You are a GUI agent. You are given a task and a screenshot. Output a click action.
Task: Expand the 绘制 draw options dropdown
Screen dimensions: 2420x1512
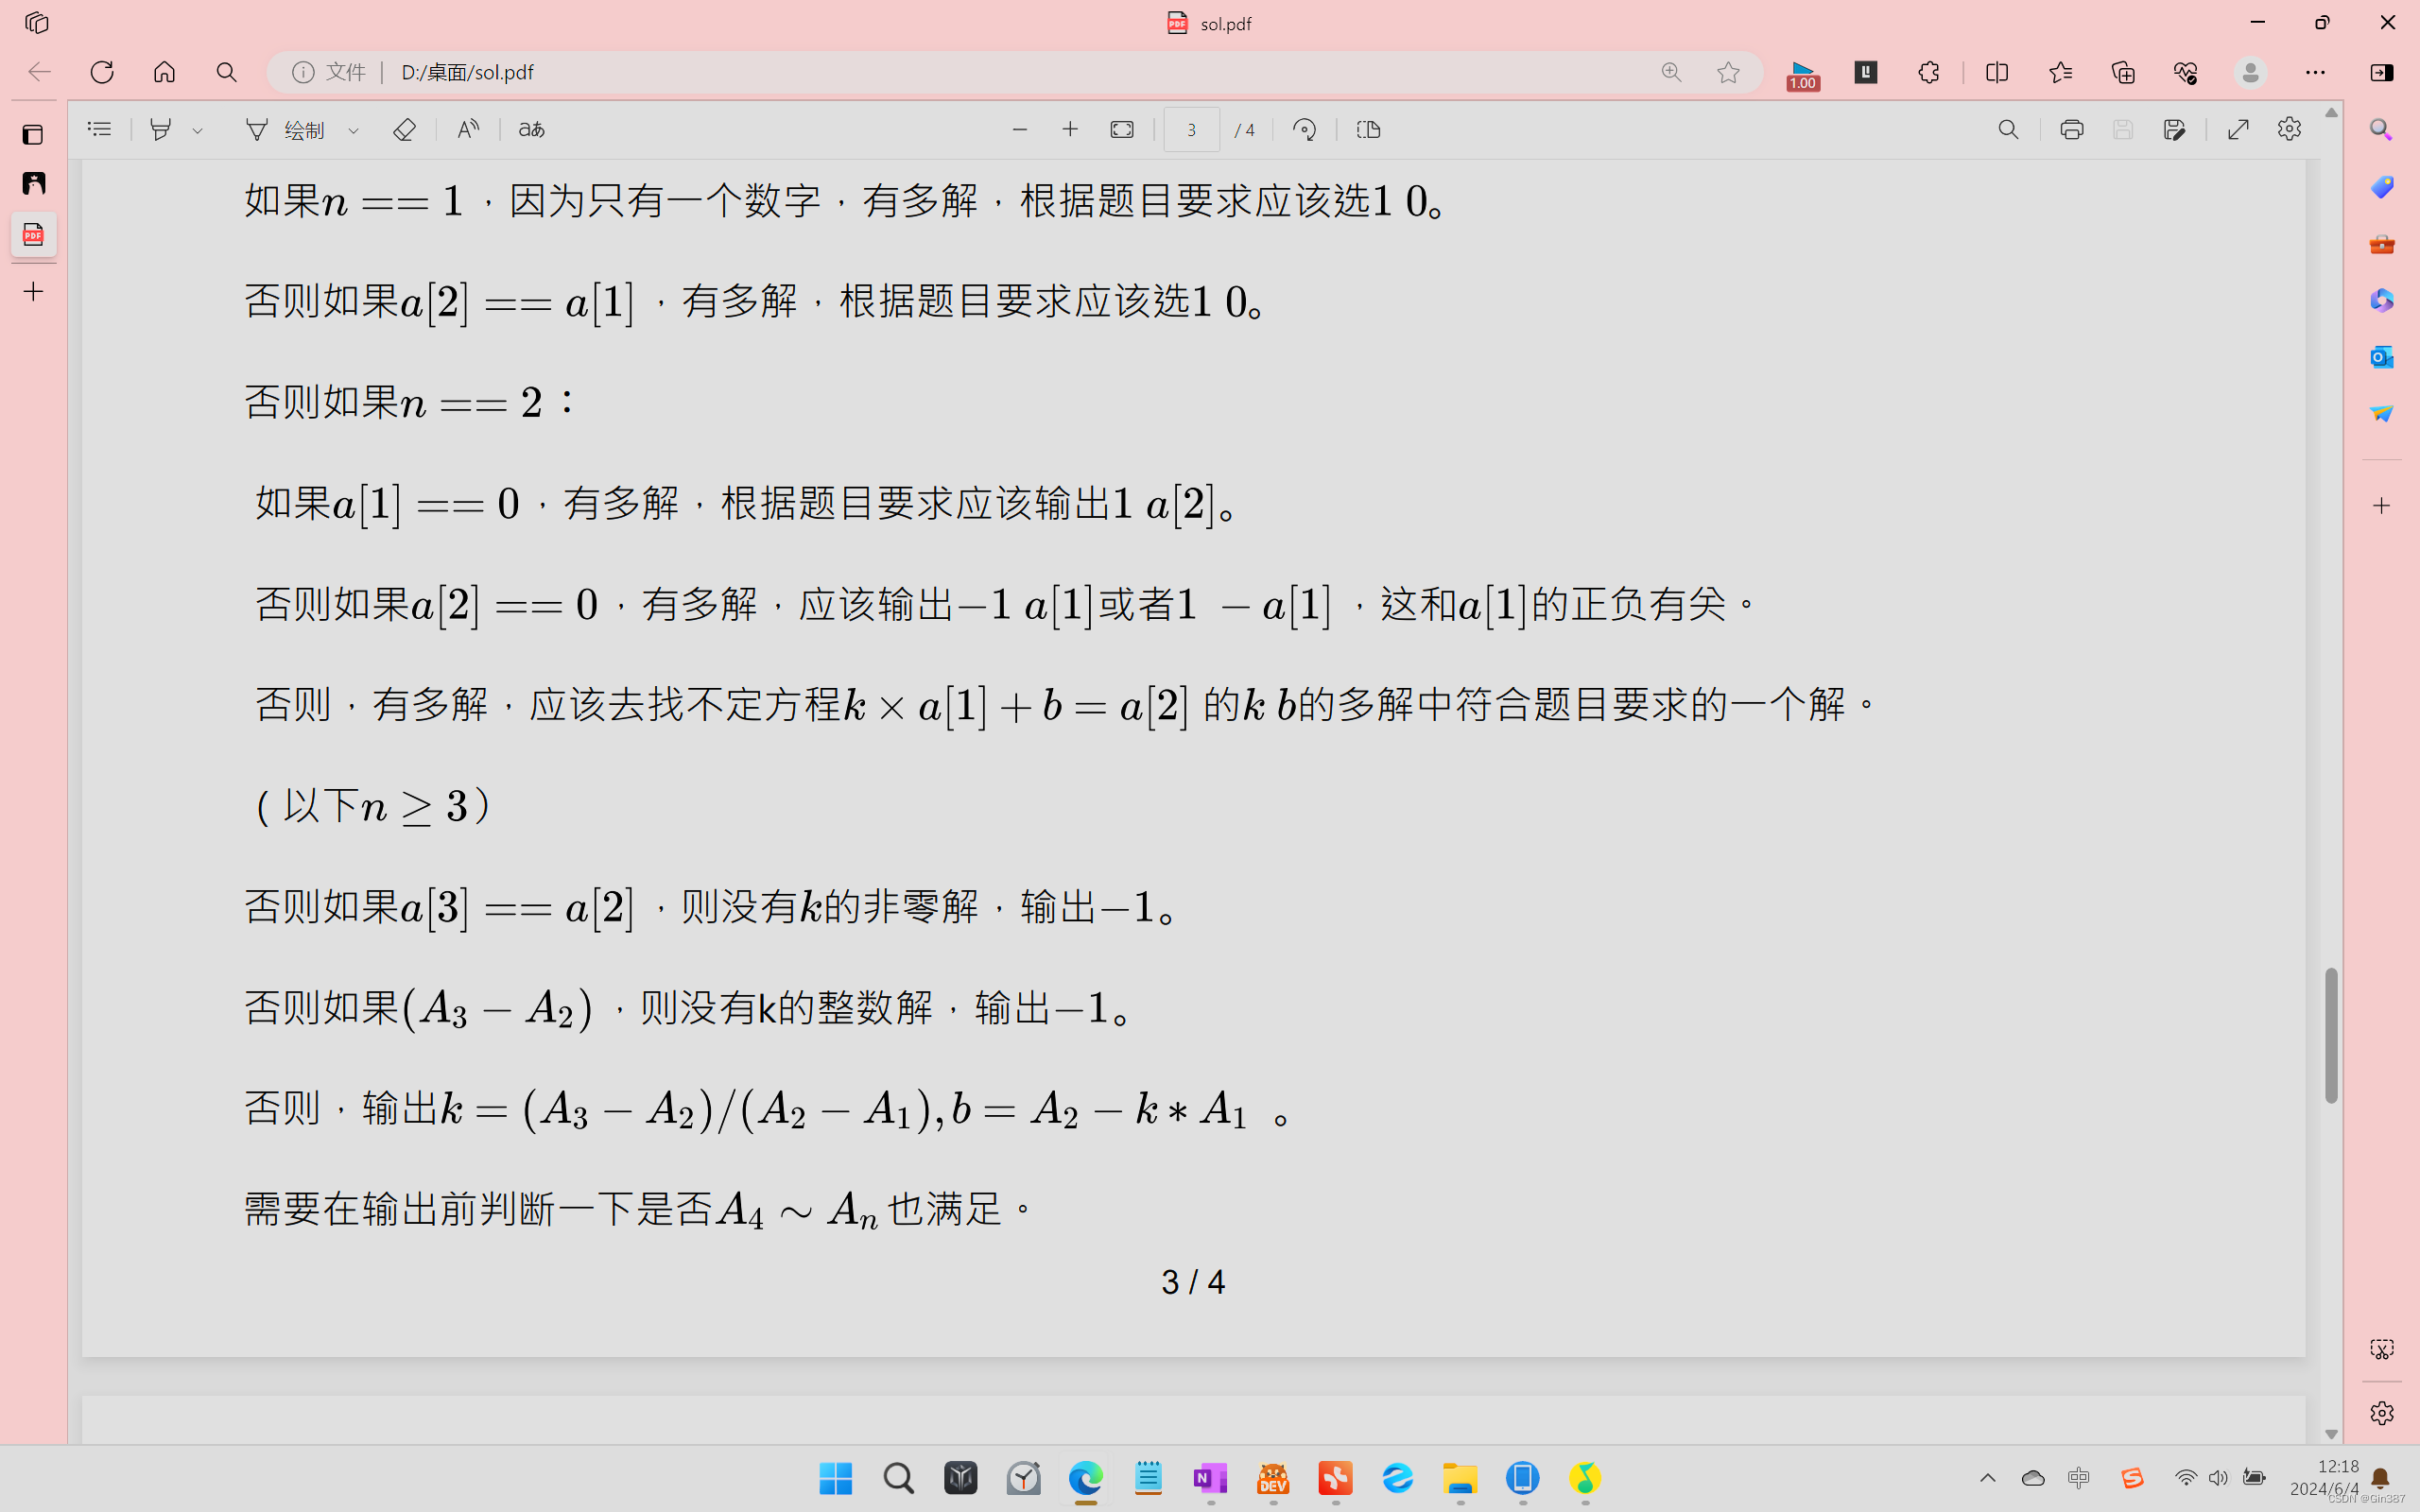353,131
